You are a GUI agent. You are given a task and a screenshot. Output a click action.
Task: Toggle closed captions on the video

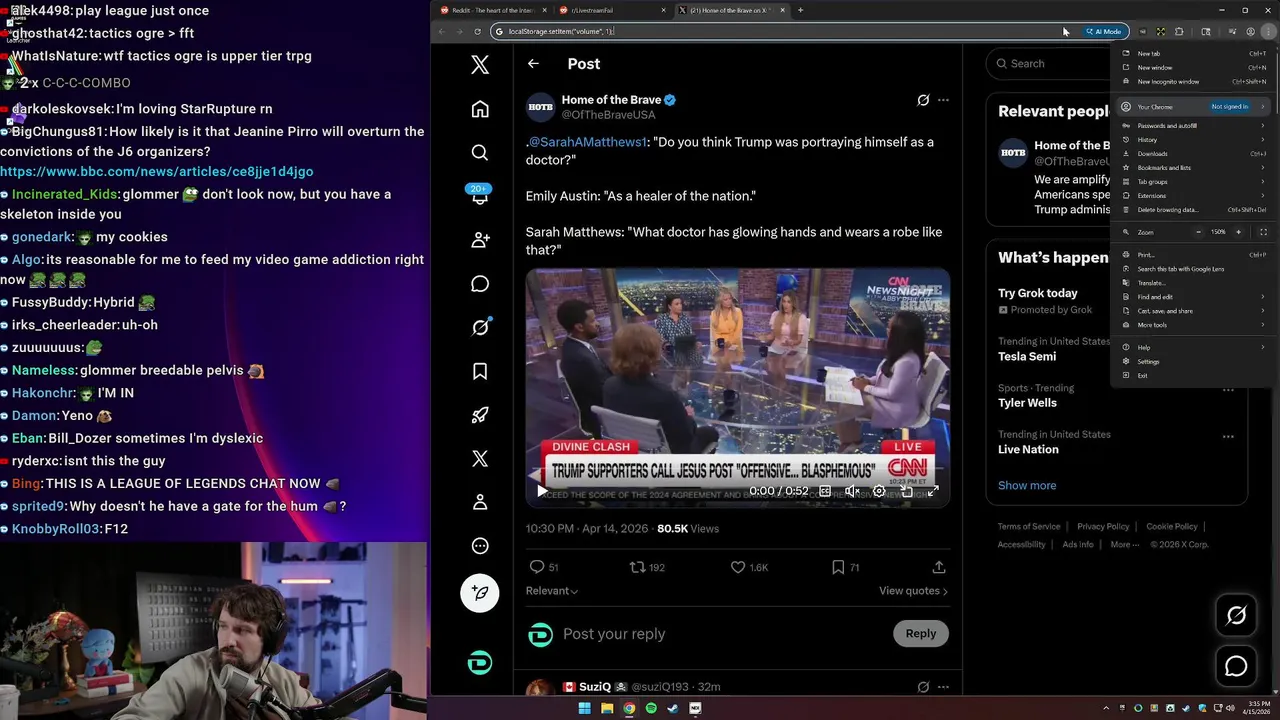[825, 491]
